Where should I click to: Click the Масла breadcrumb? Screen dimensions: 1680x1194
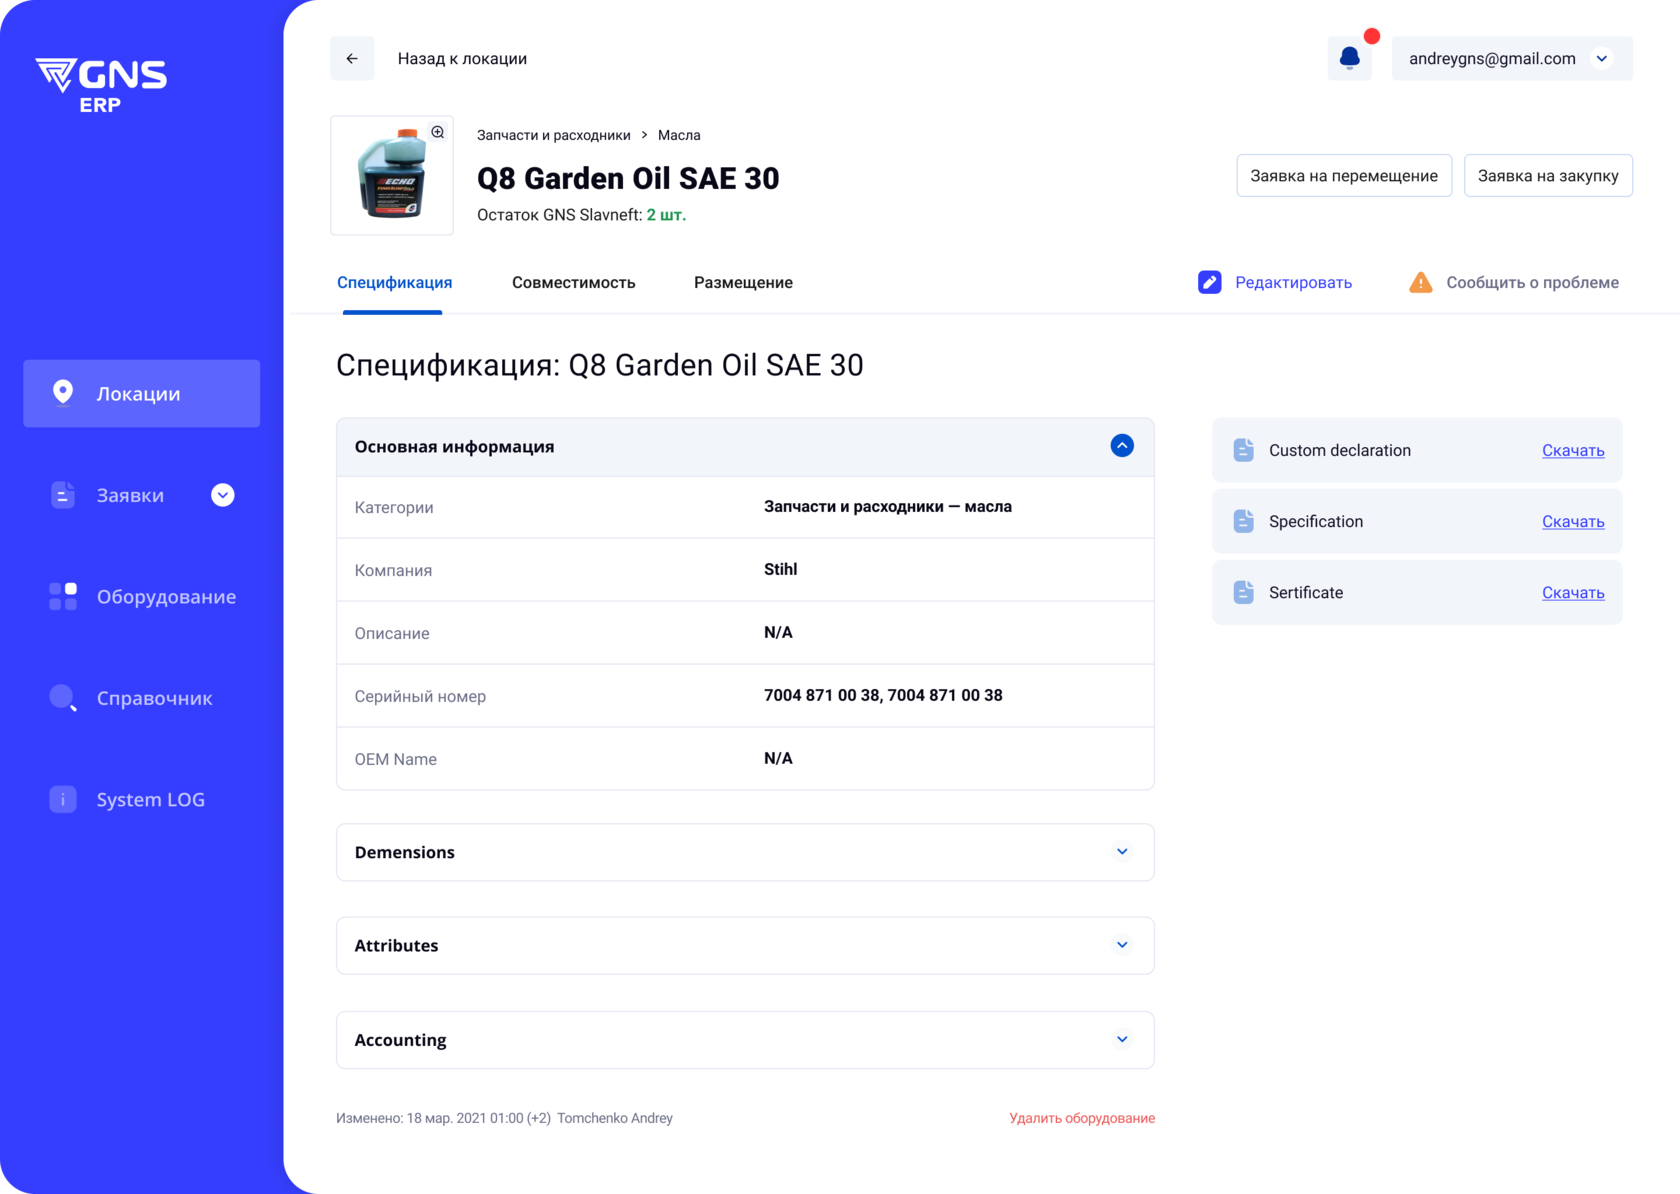pyautogui.click(x=679, y=135)
